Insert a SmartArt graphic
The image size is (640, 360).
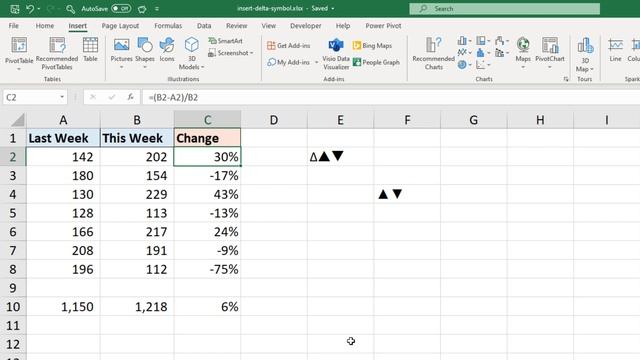click(226, 41)
